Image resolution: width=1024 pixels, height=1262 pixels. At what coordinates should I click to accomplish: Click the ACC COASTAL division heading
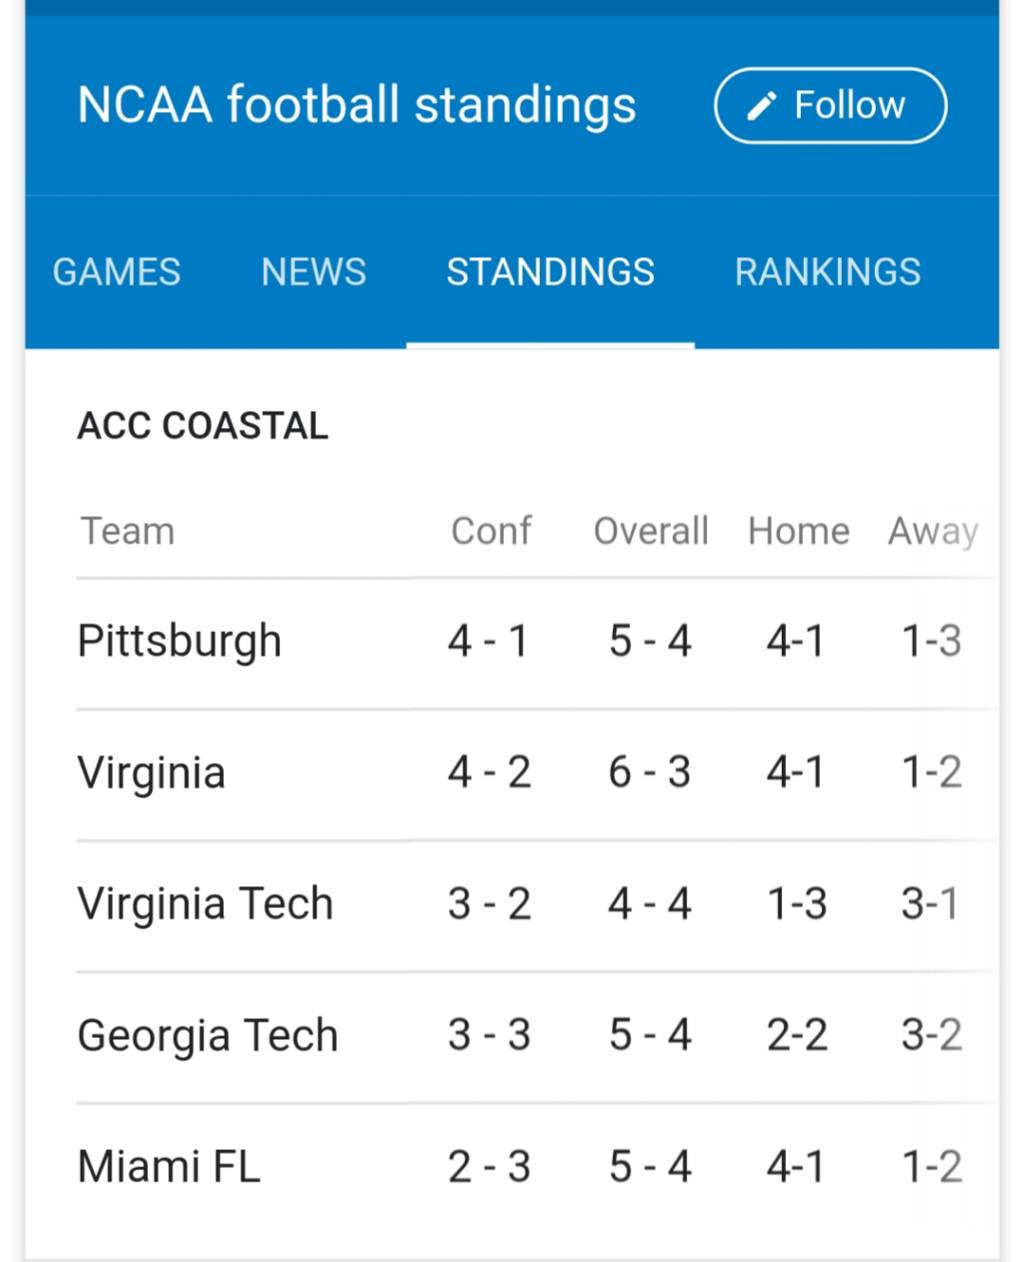tap(202, 426)
